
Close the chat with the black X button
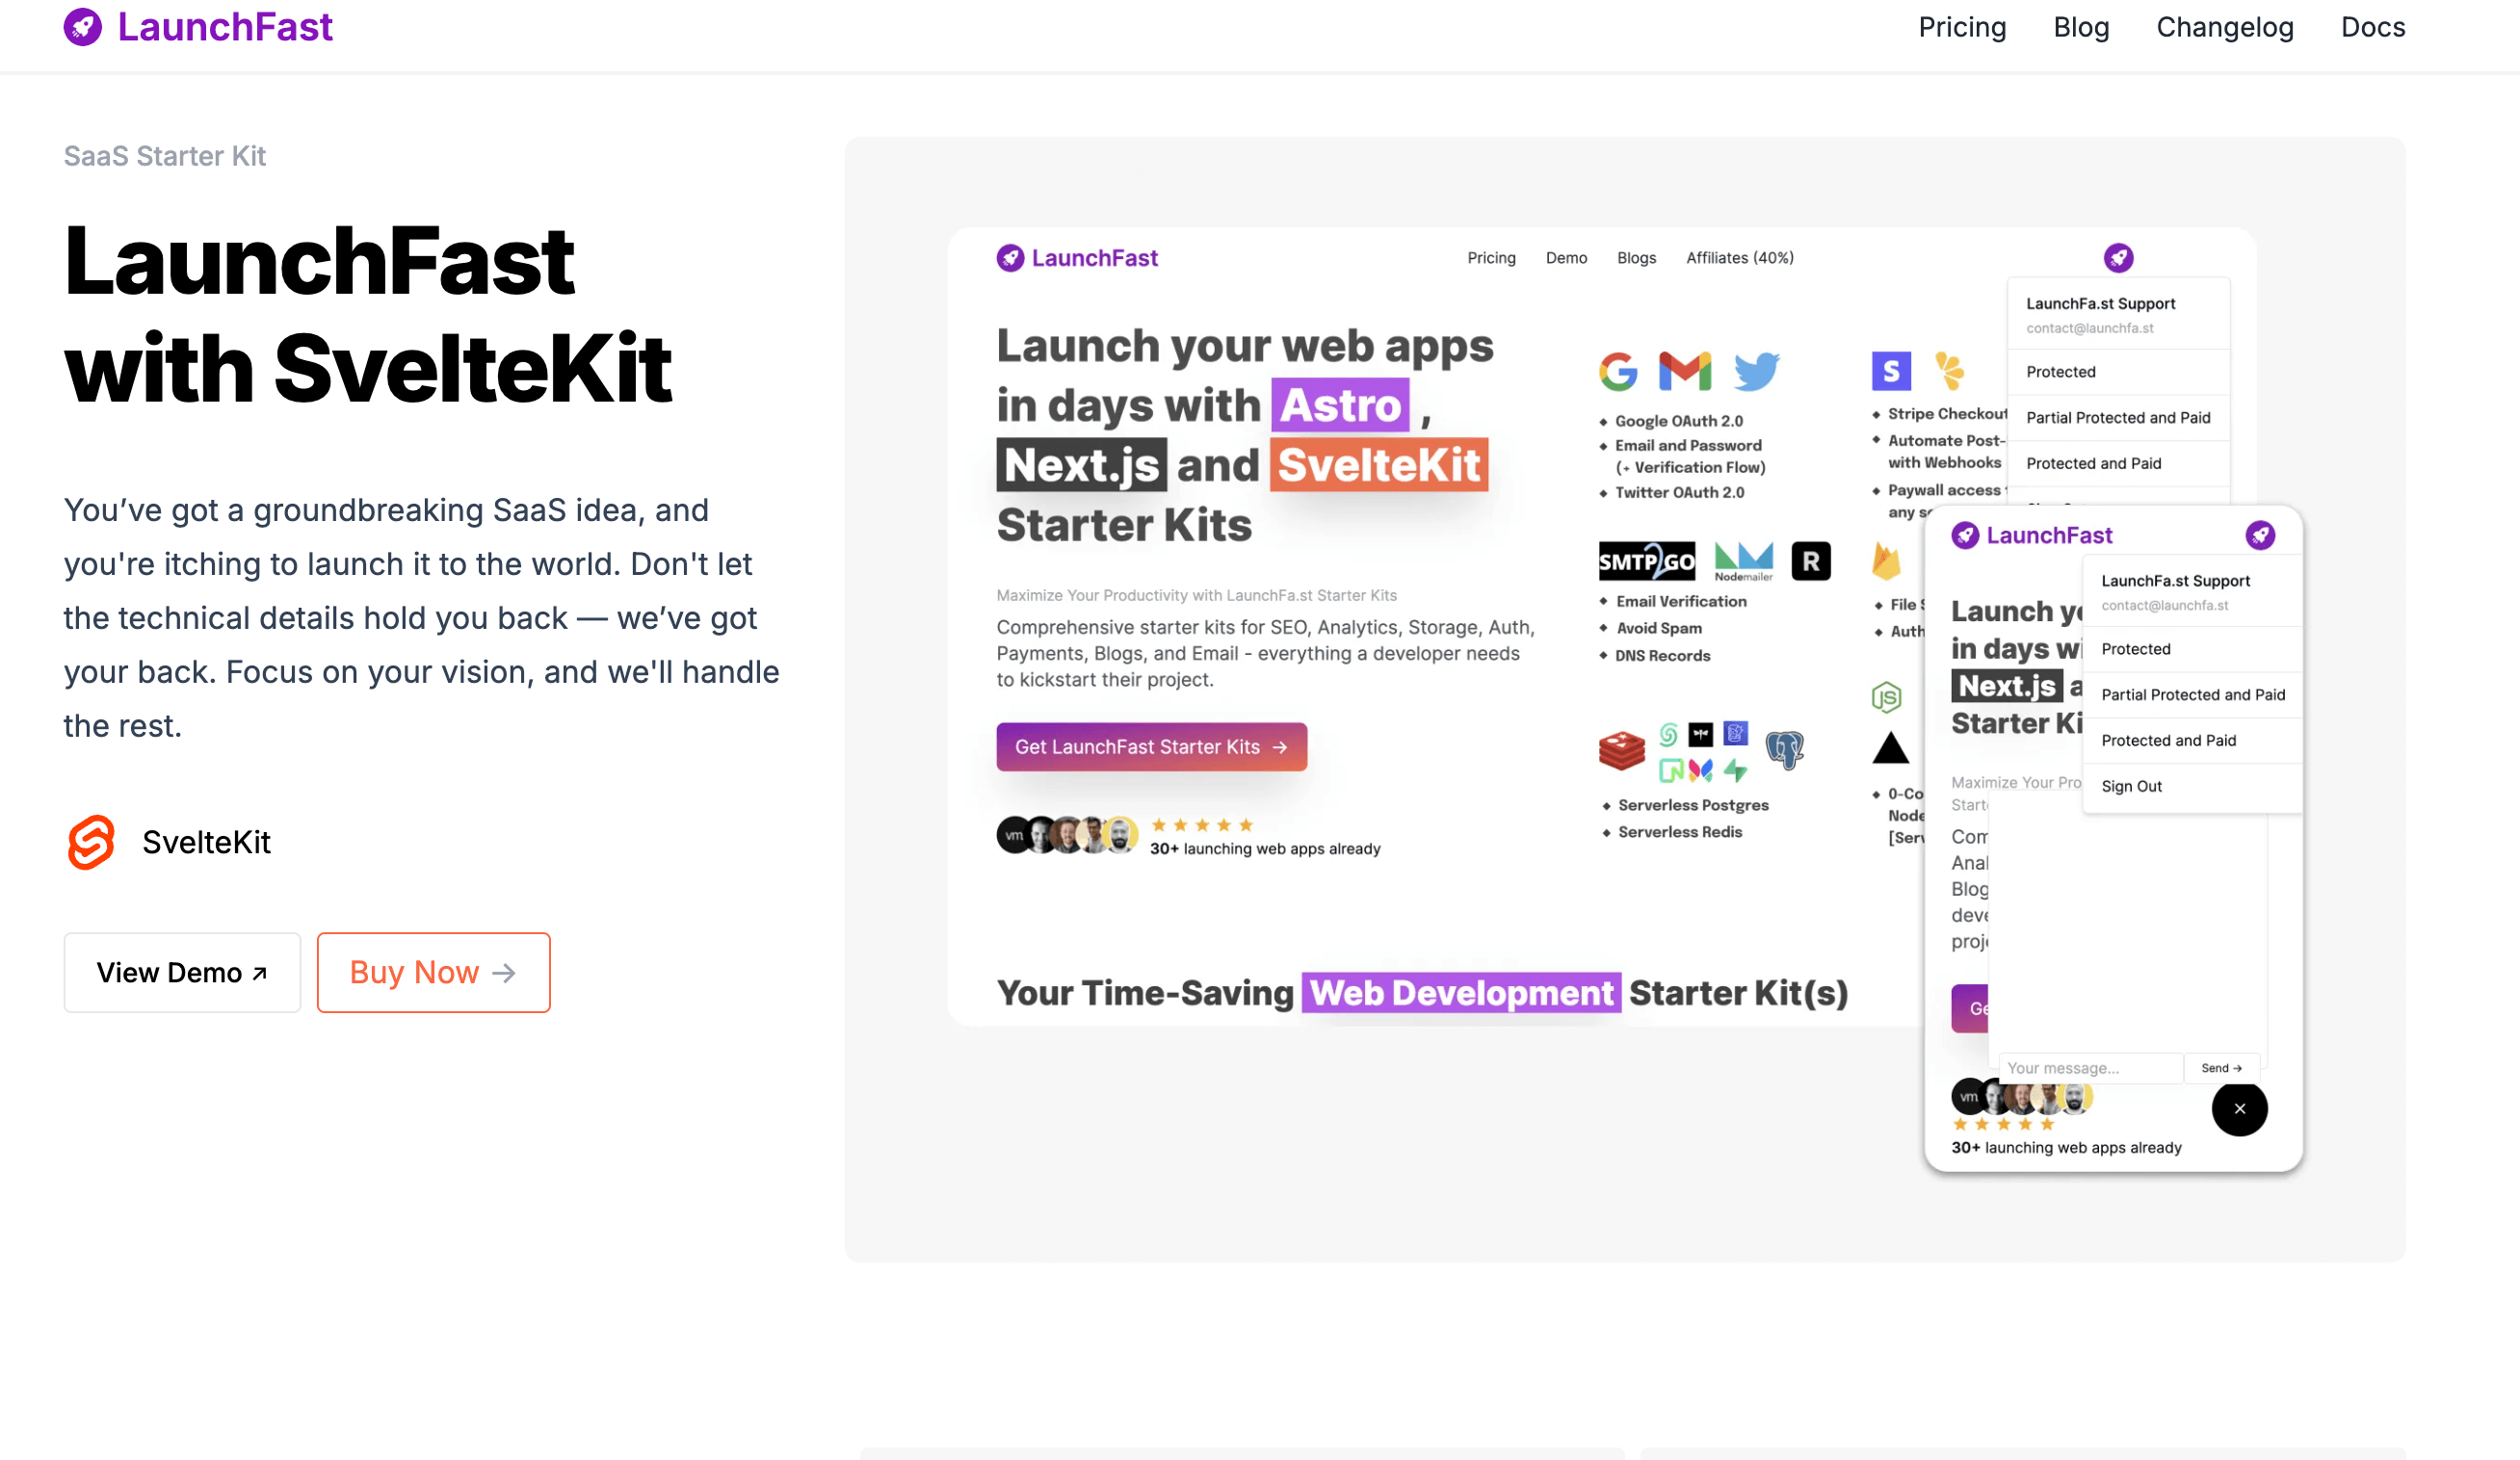coord(2239,1108)
